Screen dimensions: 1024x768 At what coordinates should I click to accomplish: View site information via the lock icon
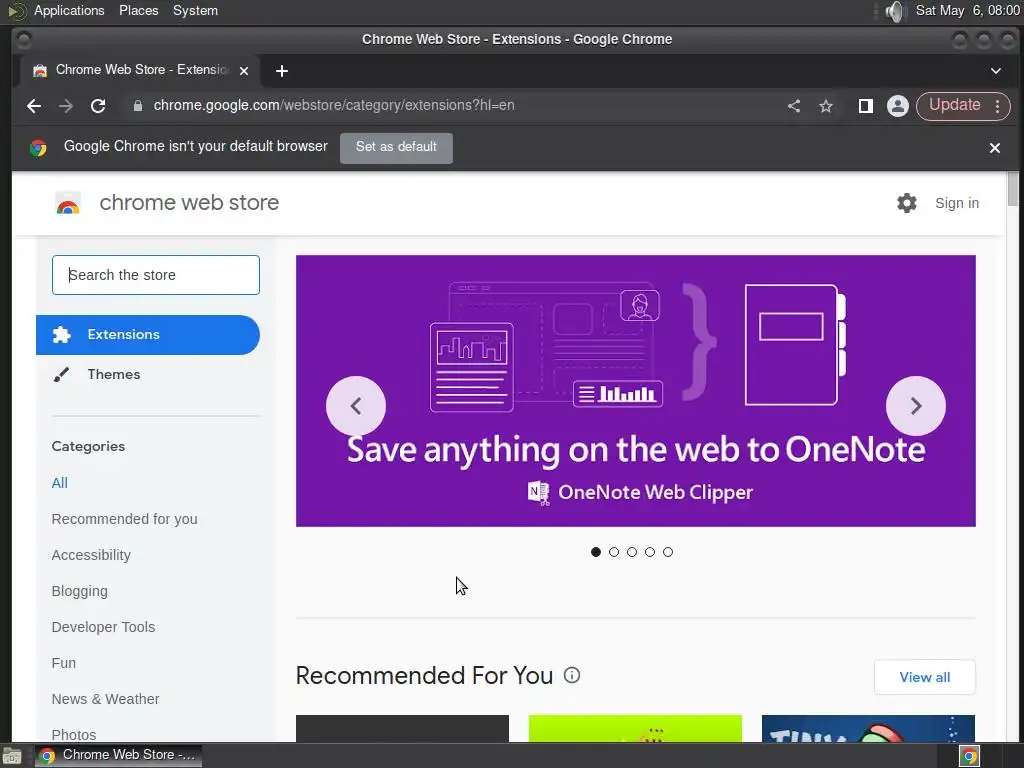point(138,106)
